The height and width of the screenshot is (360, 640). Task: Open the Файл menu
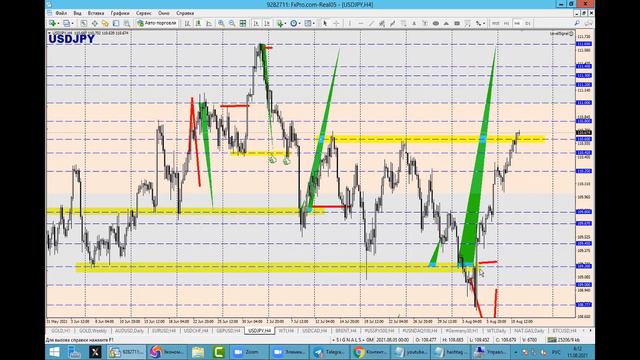click(x=61, y=13)
